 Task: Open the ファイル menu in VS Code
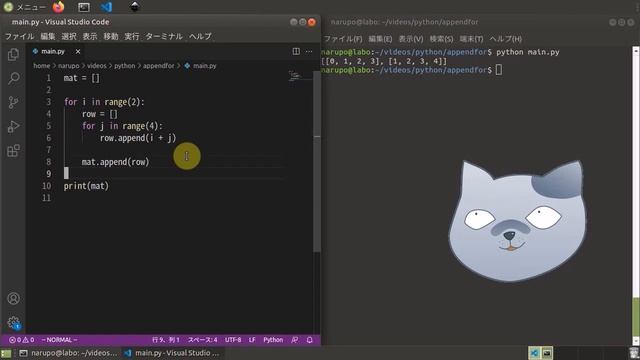pos(19,36)
